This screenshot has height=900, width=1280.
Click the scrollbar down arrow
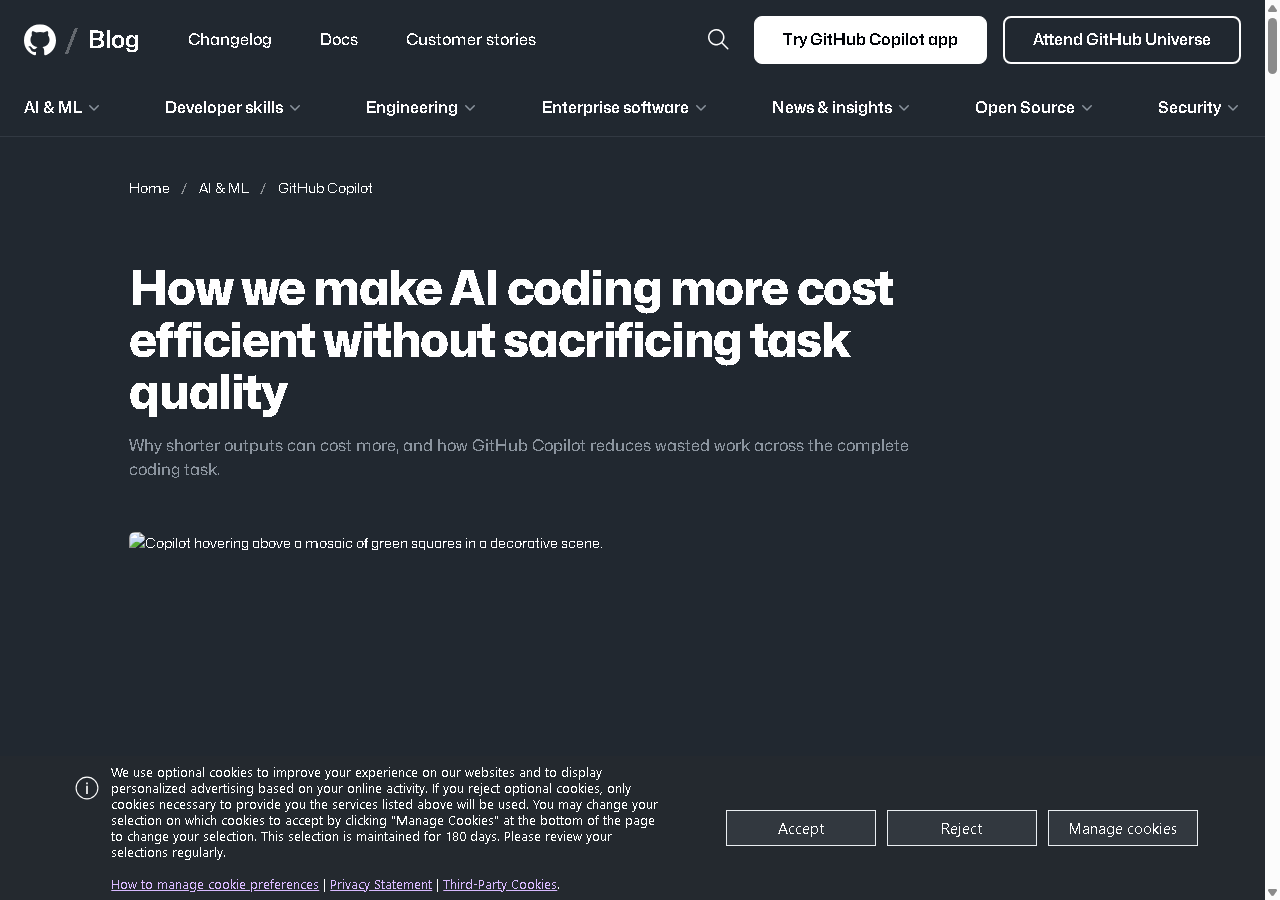pyautogui.click(x=1272, y=892)
